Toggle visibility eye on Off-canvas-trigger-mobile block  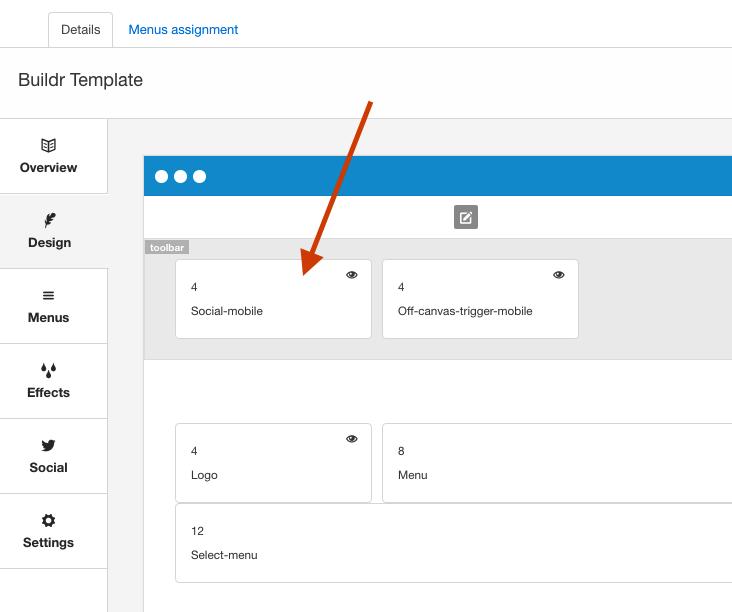click(x=559, y=275)
